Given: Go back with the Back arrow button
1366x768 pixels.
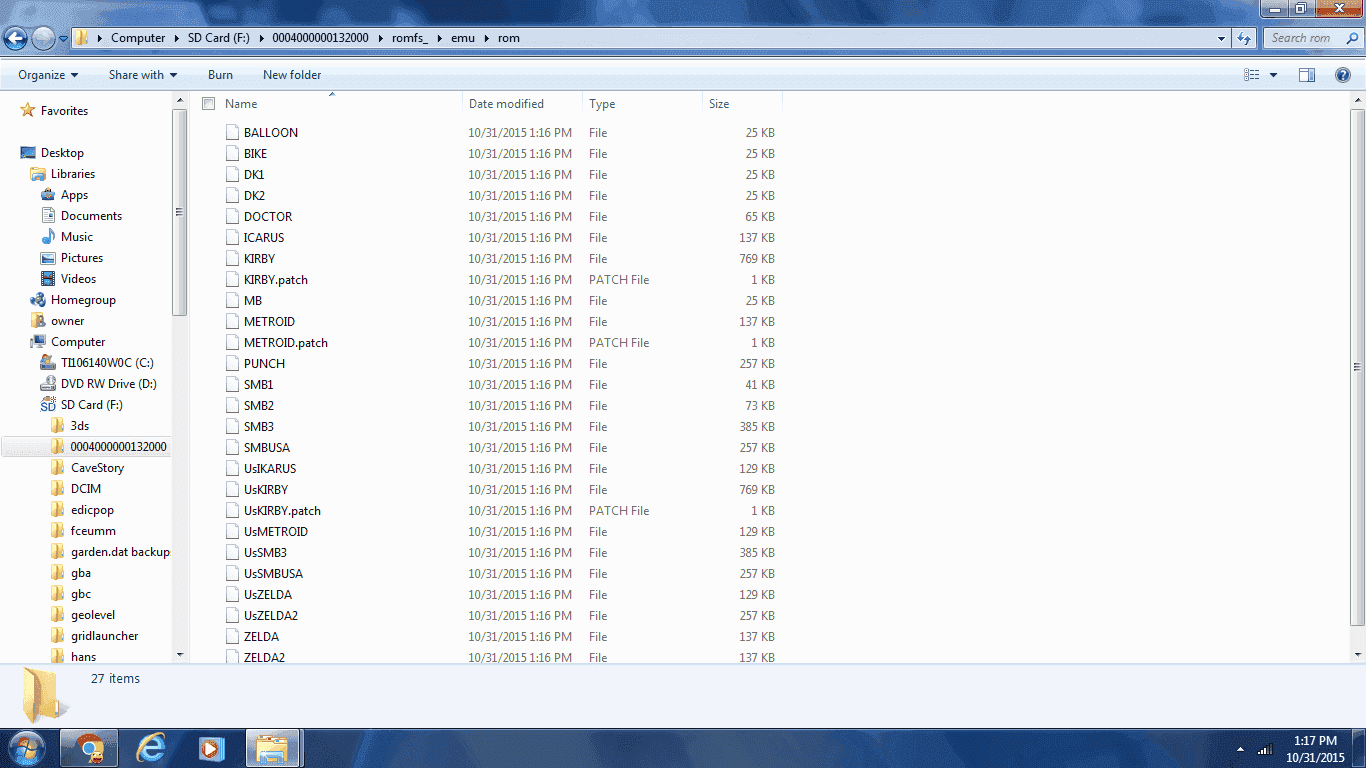Looking at the screenshot, I should coord(15,38).
